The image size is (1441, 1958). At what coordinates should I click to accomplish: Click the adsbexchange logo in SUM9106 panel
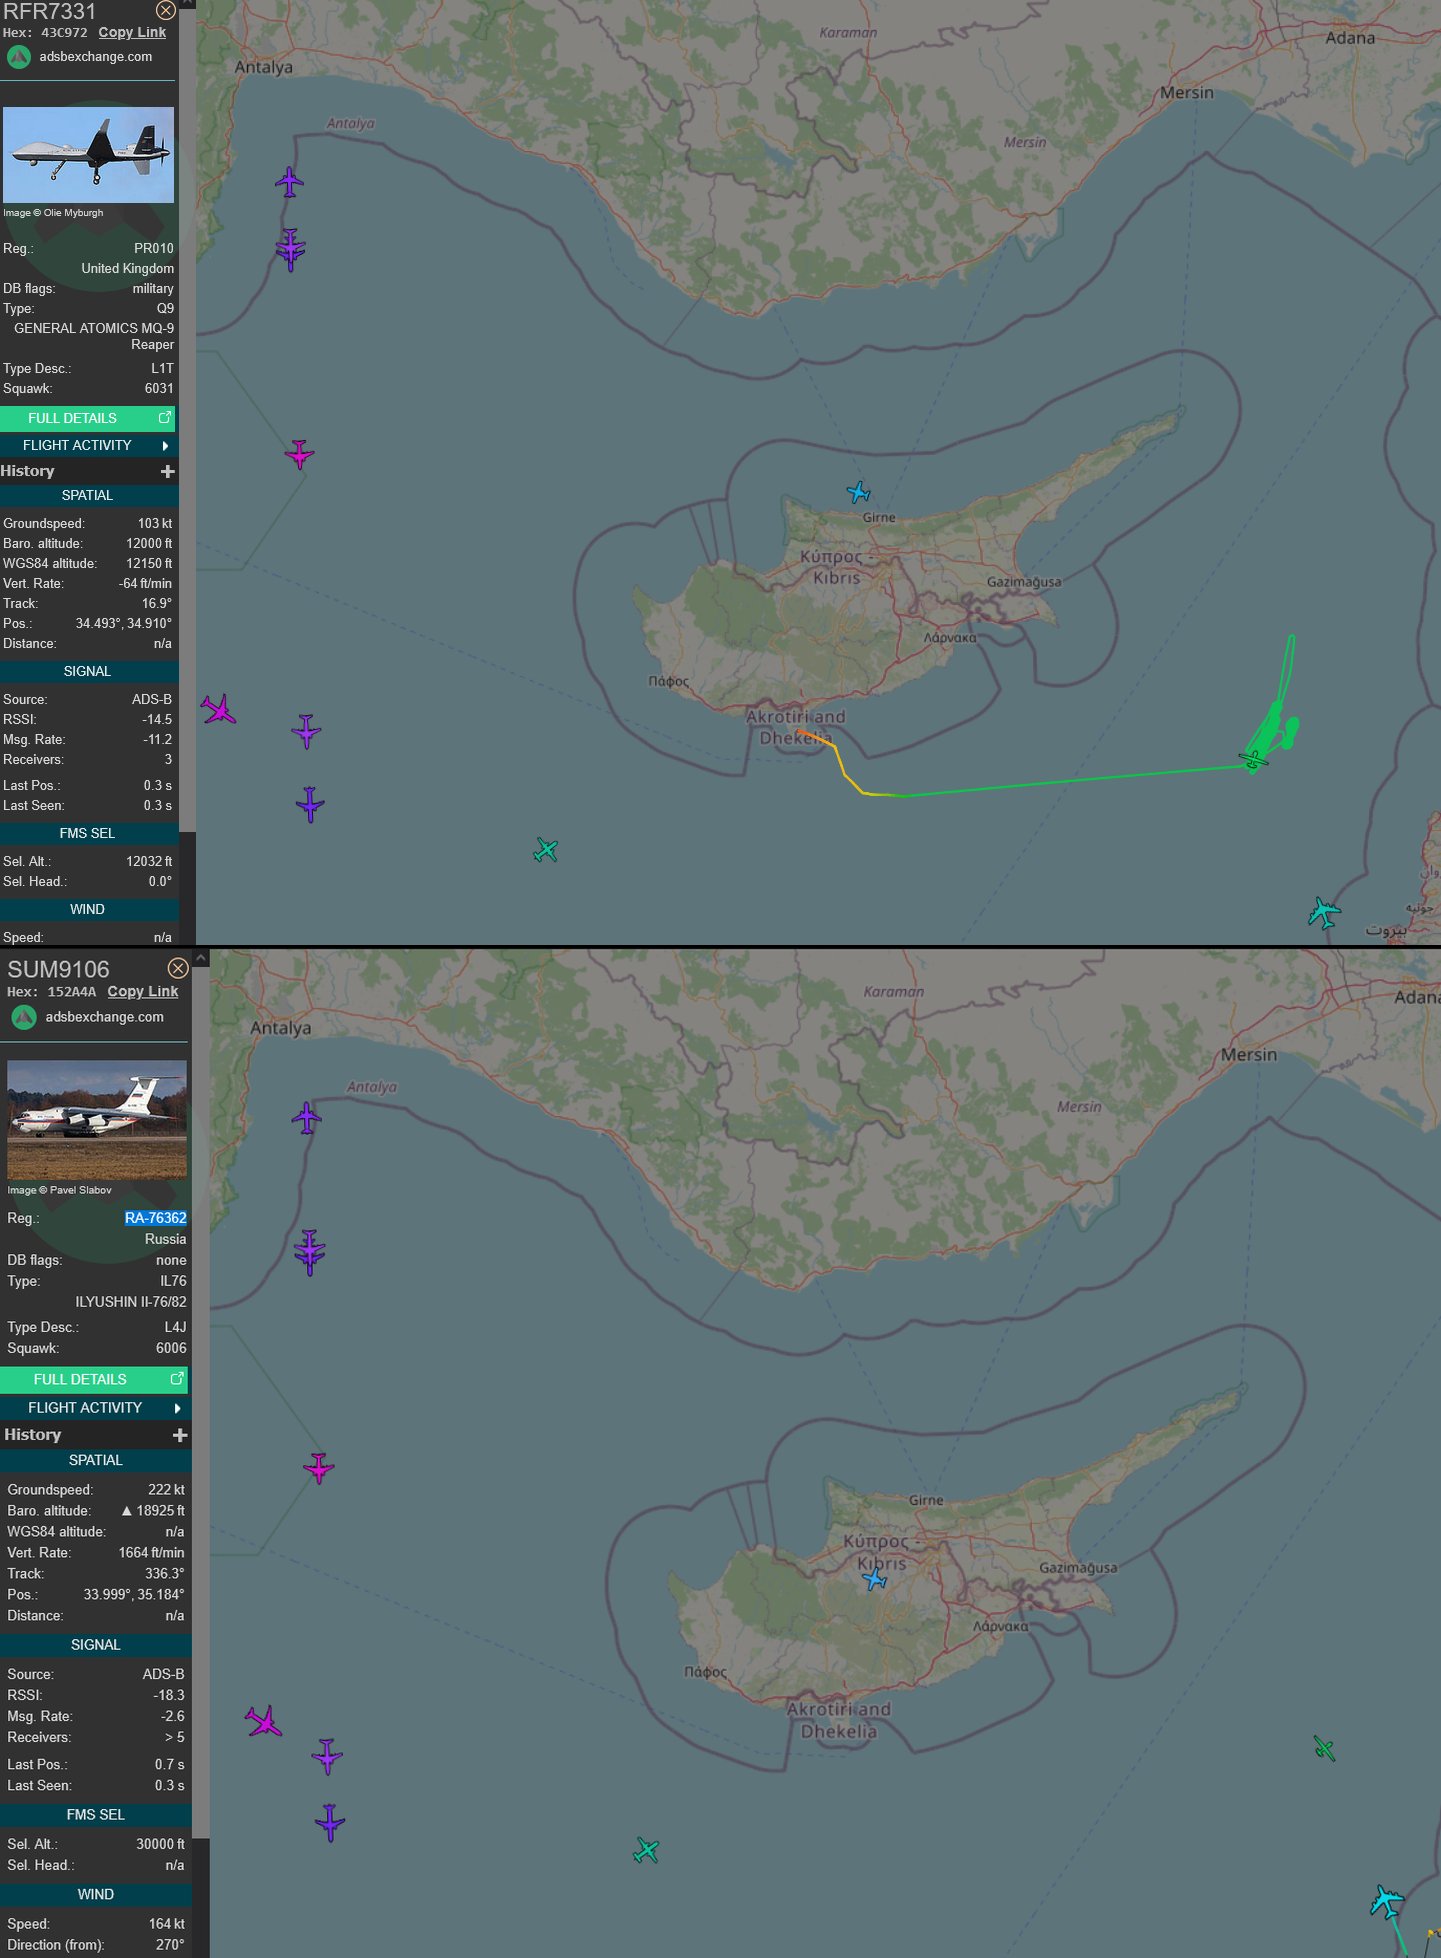pos(24,1017)
